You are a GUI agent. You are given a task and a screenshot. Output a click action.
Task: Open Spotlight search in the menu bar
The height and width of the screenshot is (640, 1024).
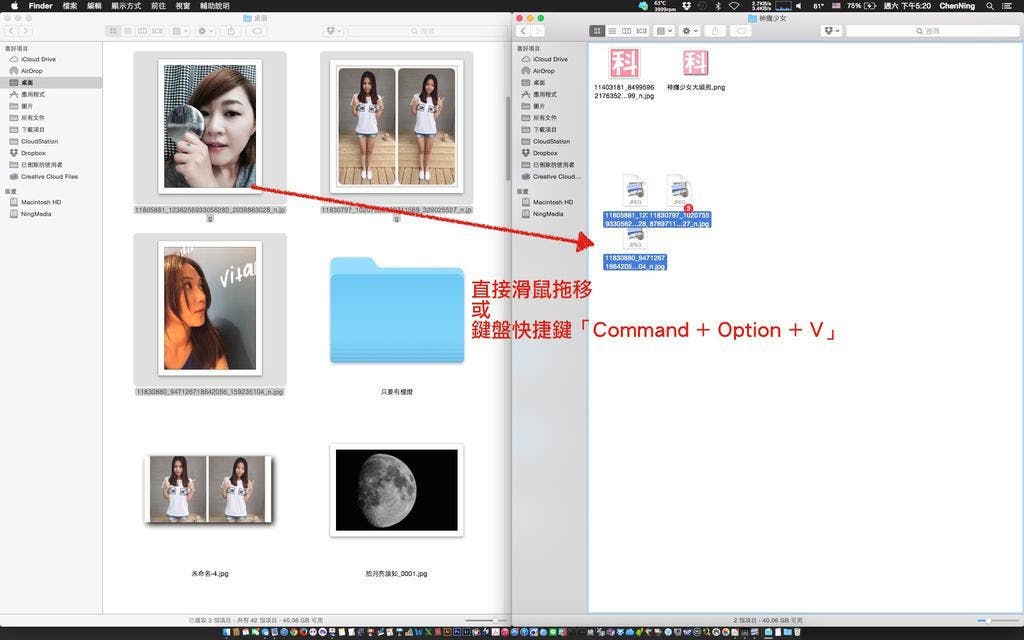click(x=989, y=6)
